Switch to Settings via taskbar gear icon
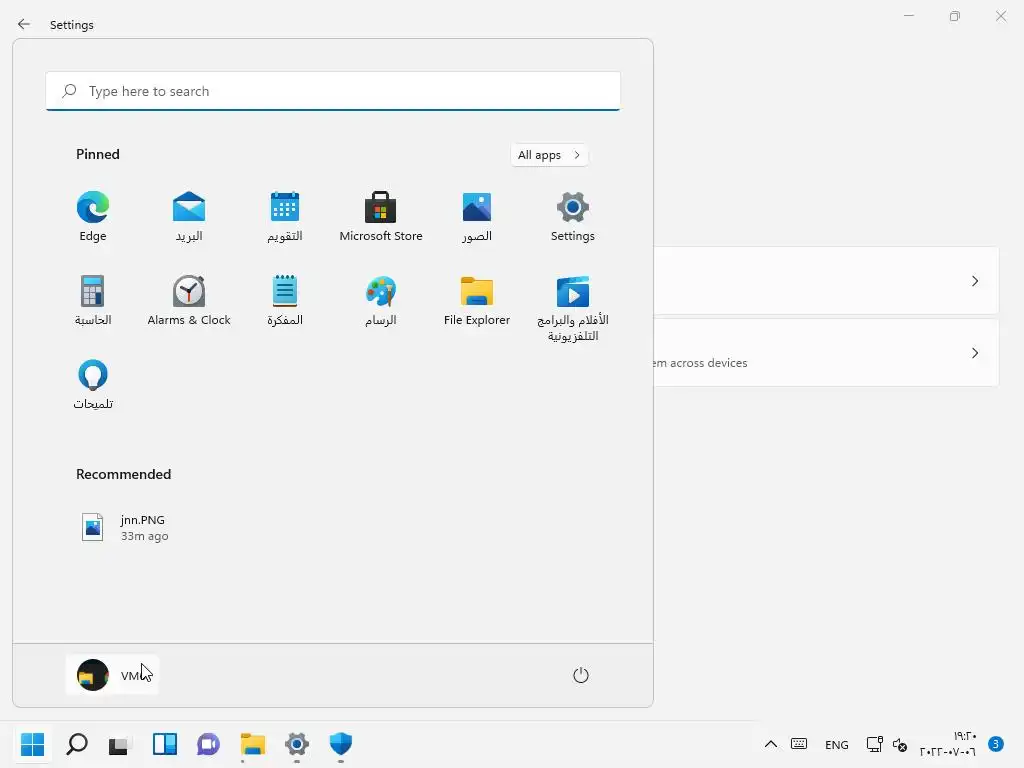Screen dimensions: 1024x768 point(296,744)
